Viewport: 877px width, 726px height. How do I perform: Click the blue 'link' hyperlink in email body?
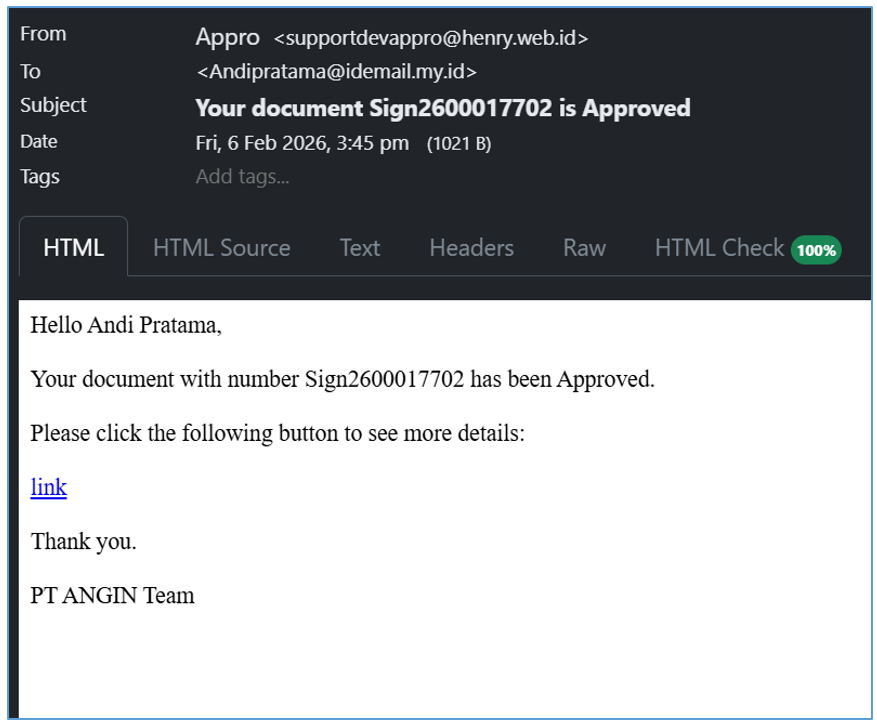49,487
